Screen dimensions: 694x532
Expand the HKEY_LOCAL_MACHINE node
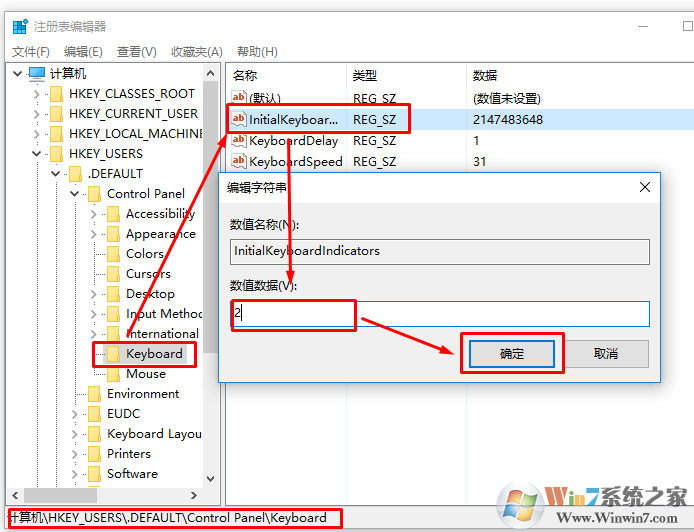point(36,134)
